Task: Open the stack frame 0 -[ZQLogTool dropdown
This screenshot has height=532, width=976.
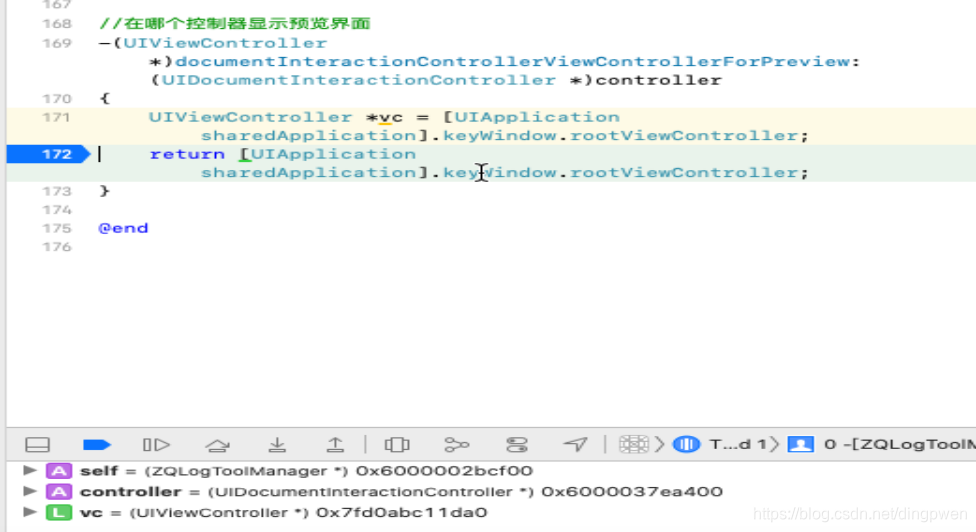Action: [x=899, y=444]
